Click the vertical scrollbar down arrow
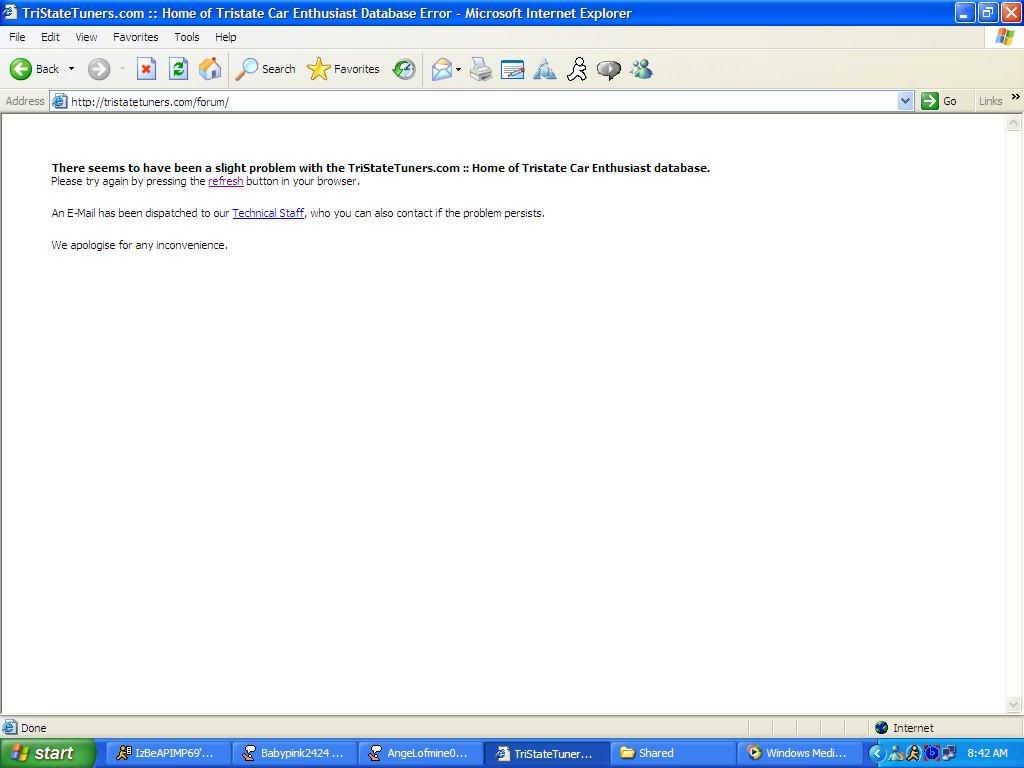Screen dimensions: 1024x768 [x=1014, y=704]
